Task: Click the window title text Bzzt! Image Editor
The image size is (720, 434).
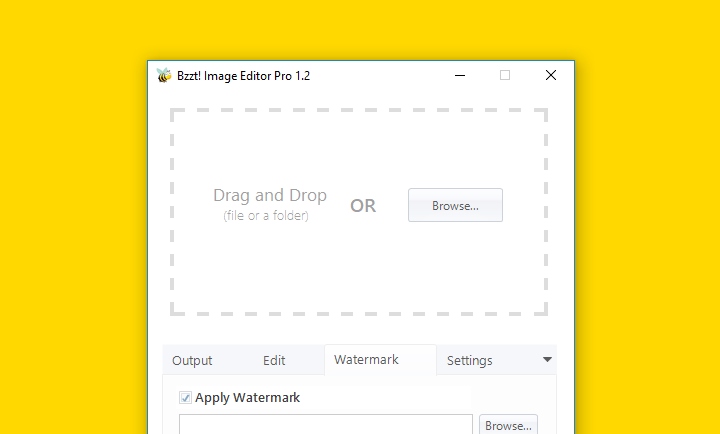Action: point(243,76)
